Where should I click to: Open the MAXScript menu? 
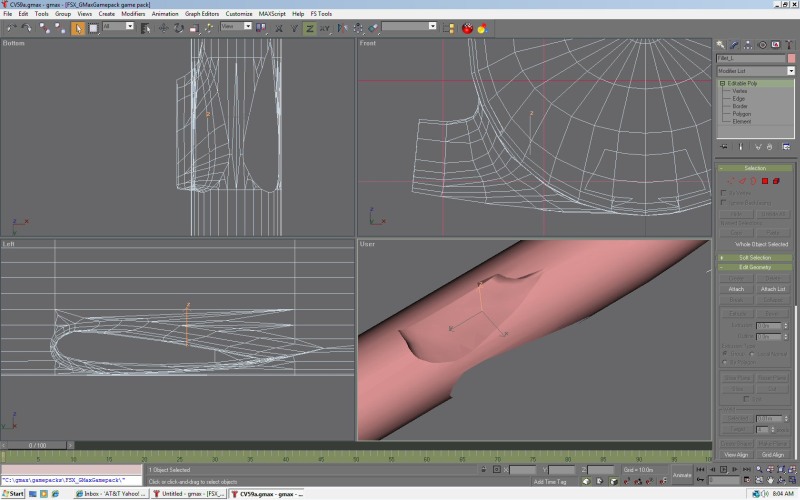coord(272,14)
